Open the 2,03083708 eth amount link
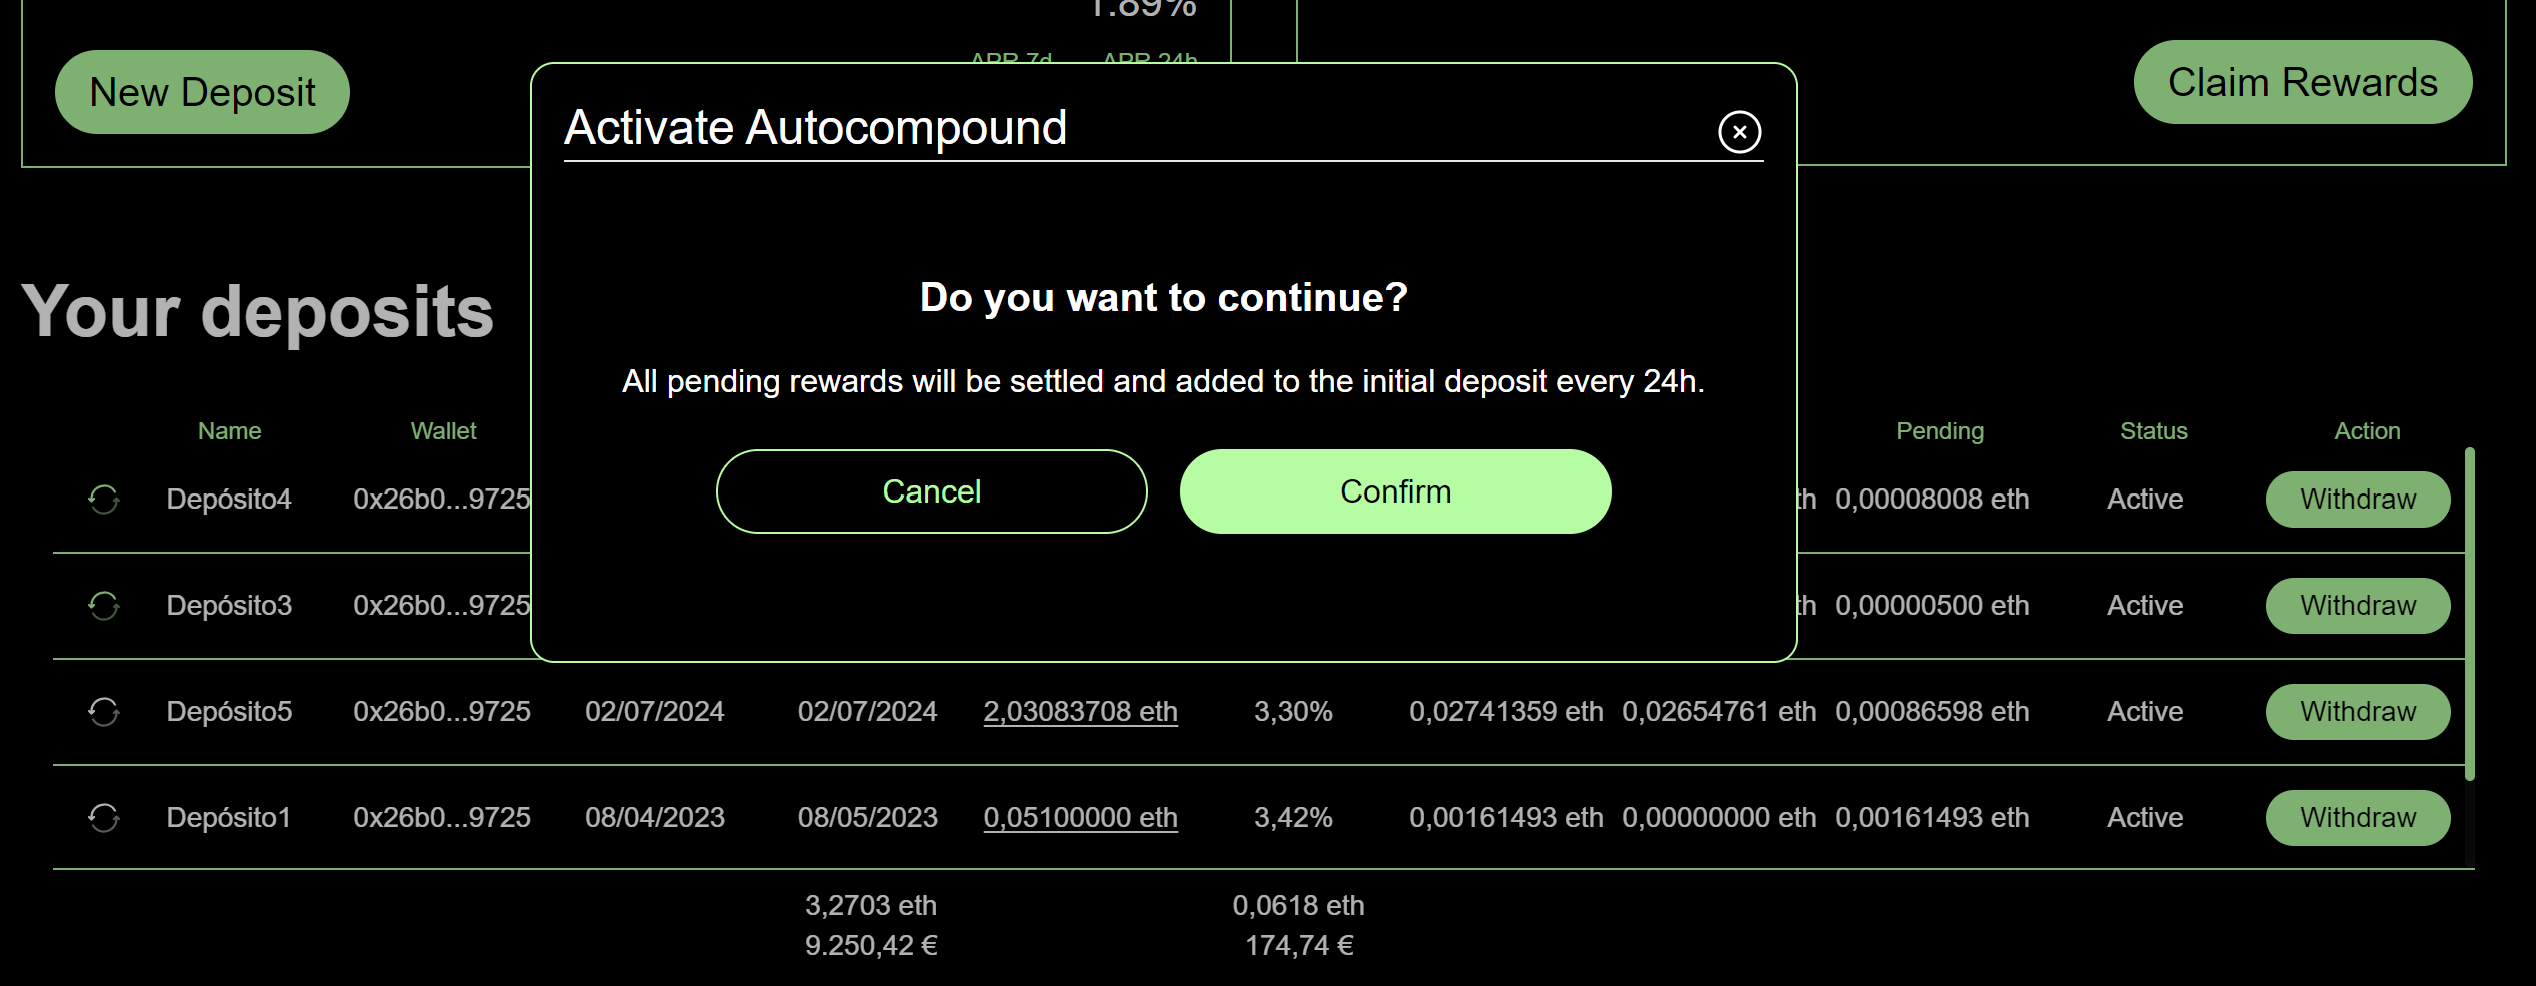Image resolution: width=2536 pixels, height=986 pixels. coord(1080,711)
